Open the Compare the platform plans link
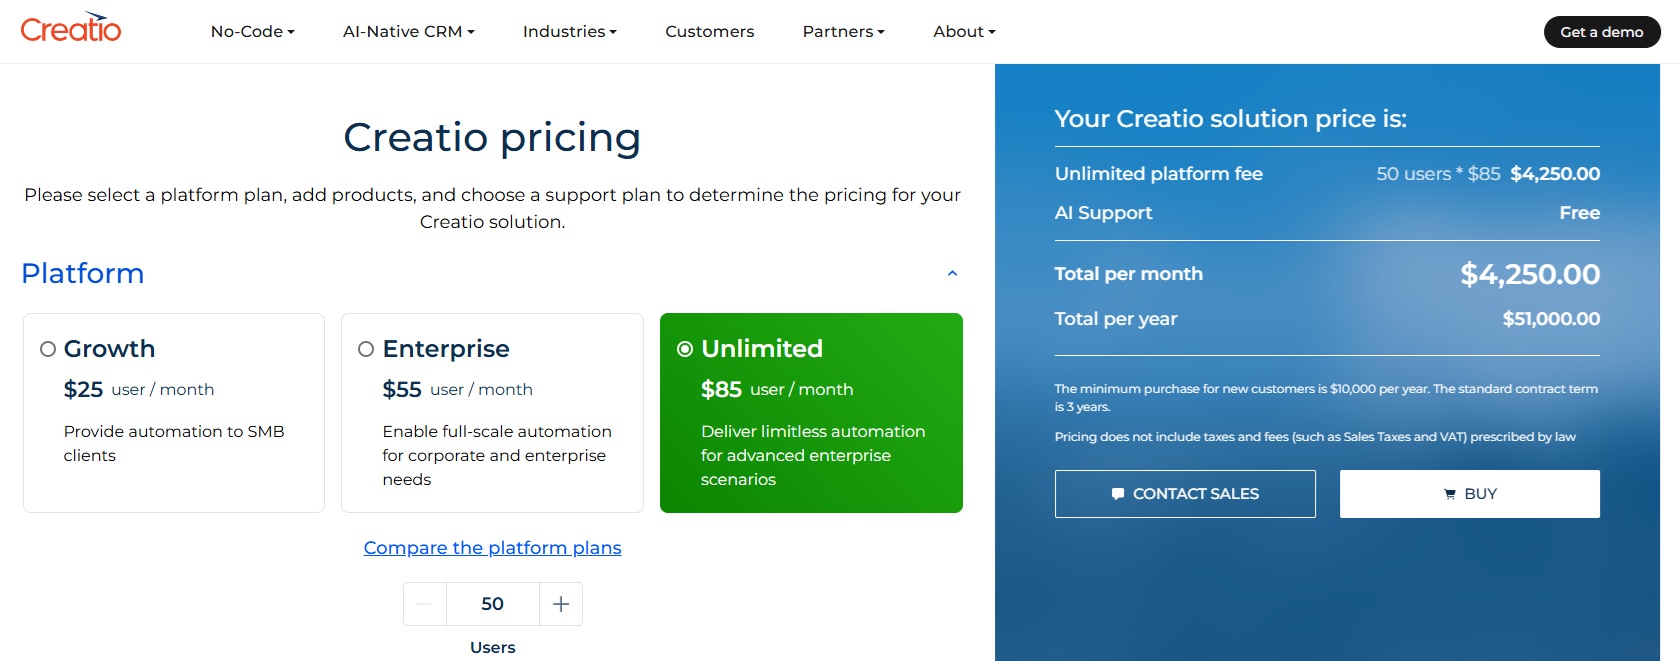Image resolution: width=1680 pixels, height=661 pixels. click(492, 547)
